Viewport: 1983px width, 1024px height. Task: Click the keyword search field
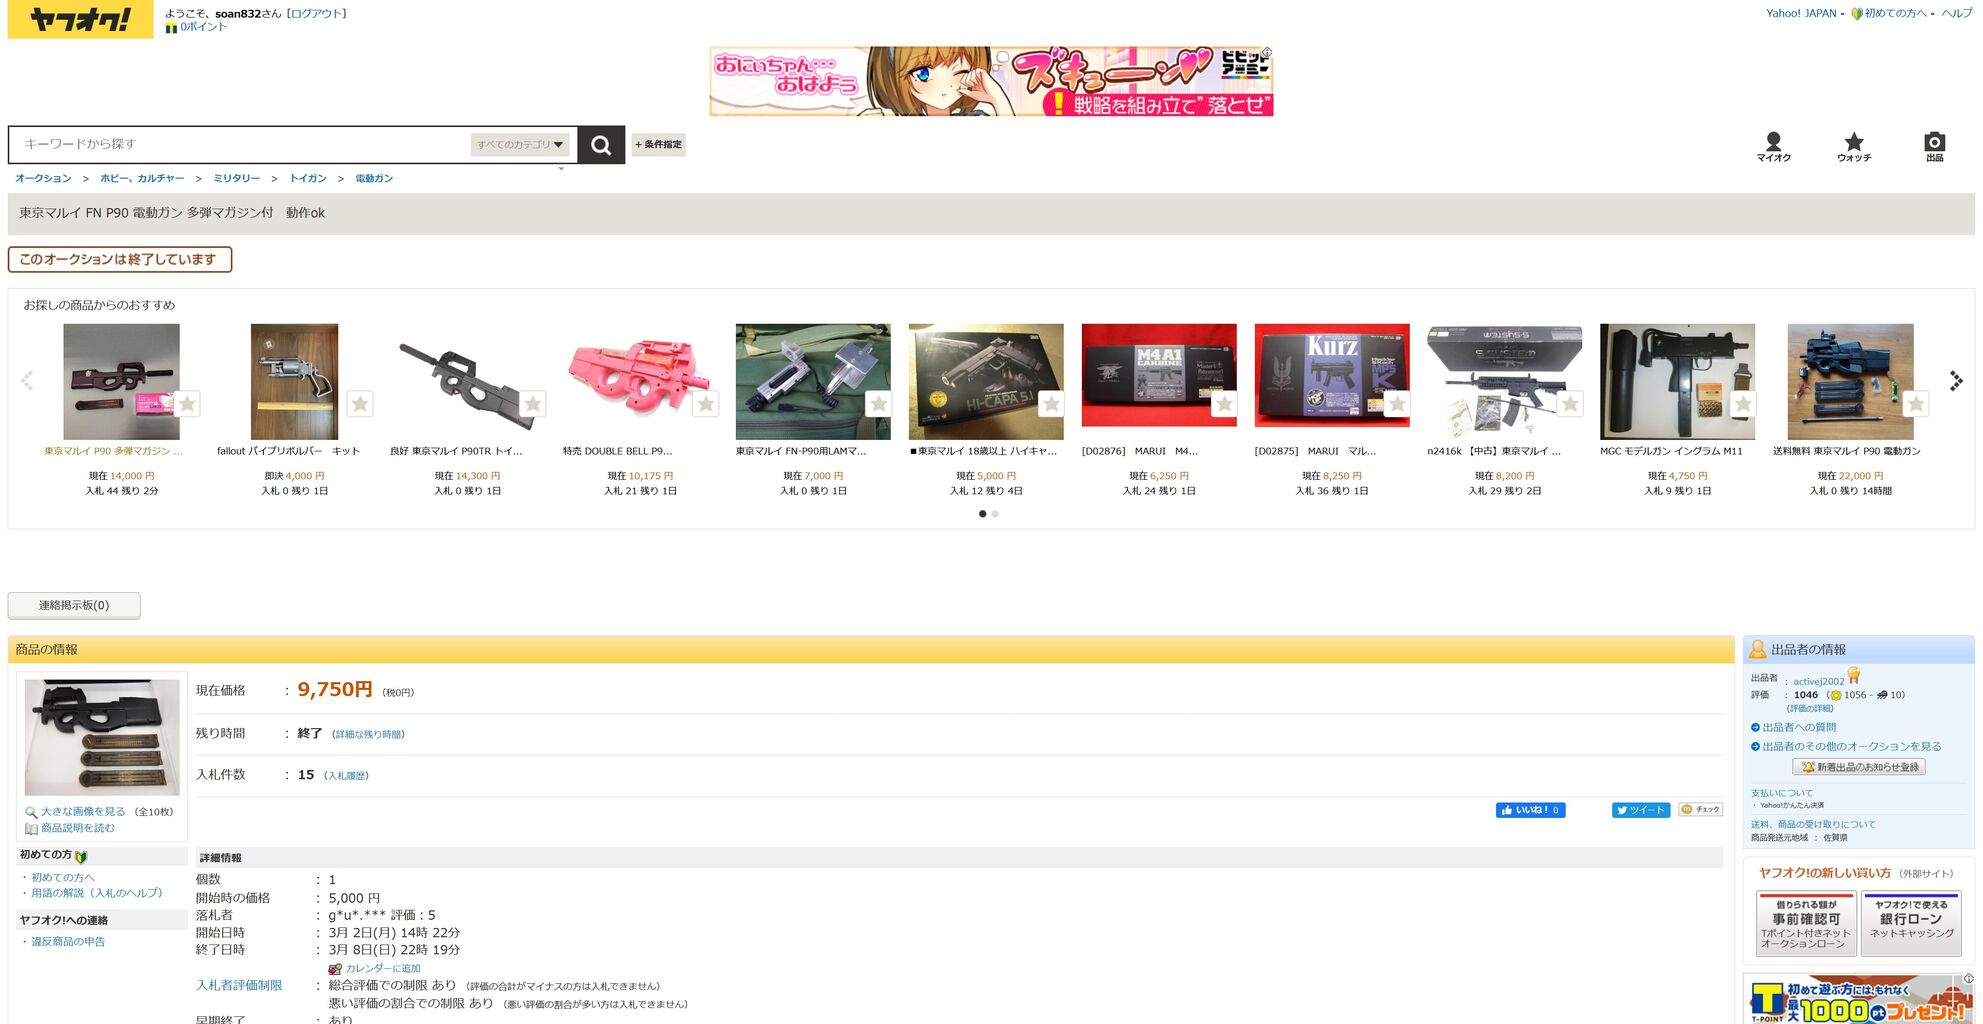[x=240, y=145]
